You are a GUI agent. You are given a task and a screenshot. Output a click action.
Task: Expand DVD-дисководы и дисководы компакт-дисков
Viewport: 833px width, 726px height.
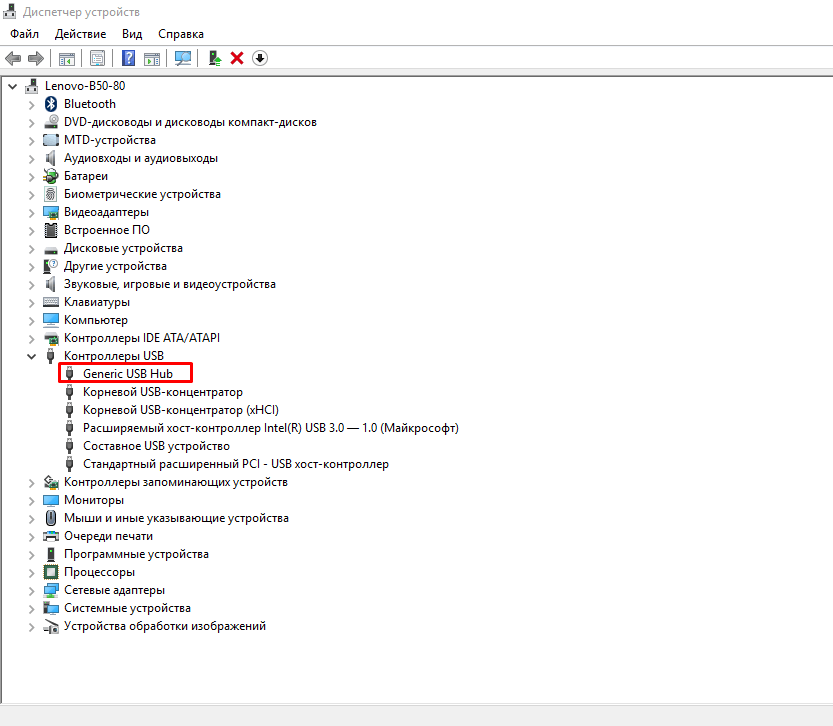click(x=31, y=123)
